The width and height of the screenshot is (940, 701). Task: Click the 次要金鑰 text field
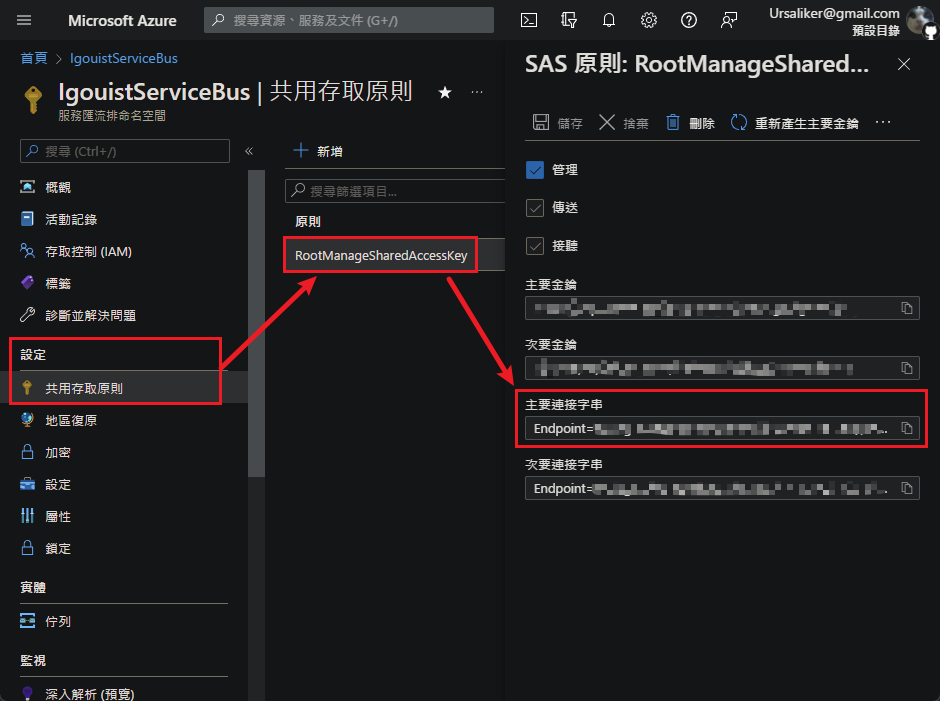pos(722,368)
